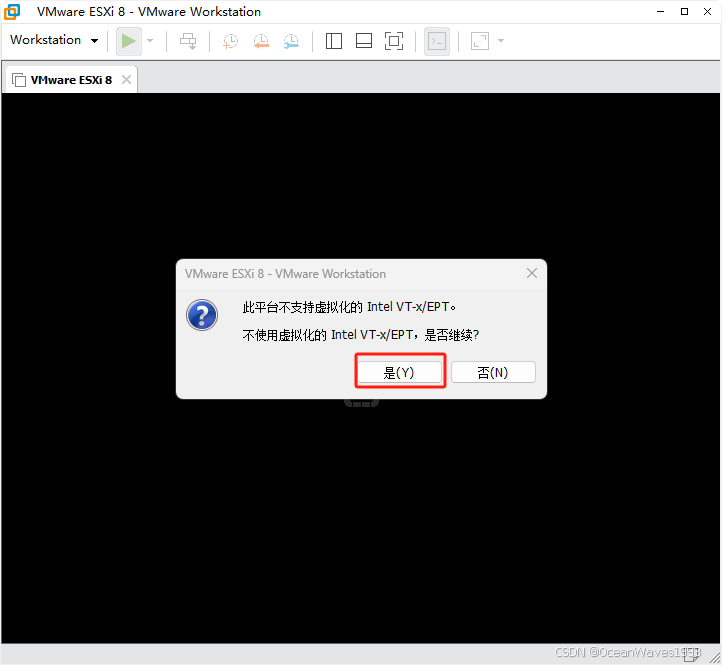Click the green Power On play button

[128, 41]
